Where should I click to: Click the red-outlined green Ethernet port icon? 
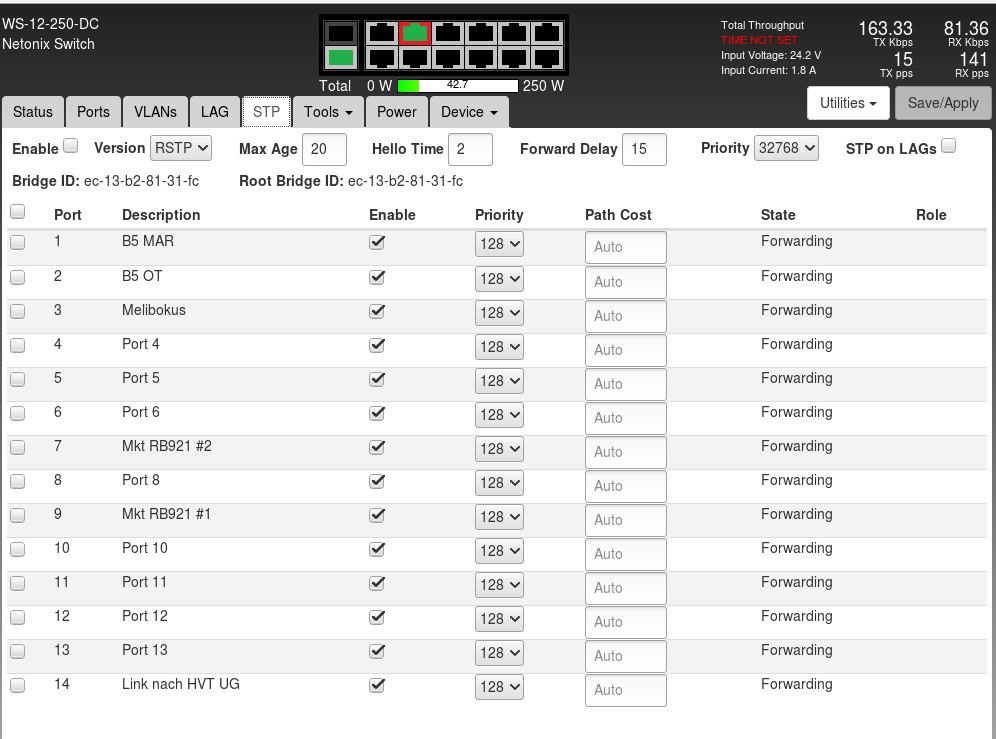(415, 33)
